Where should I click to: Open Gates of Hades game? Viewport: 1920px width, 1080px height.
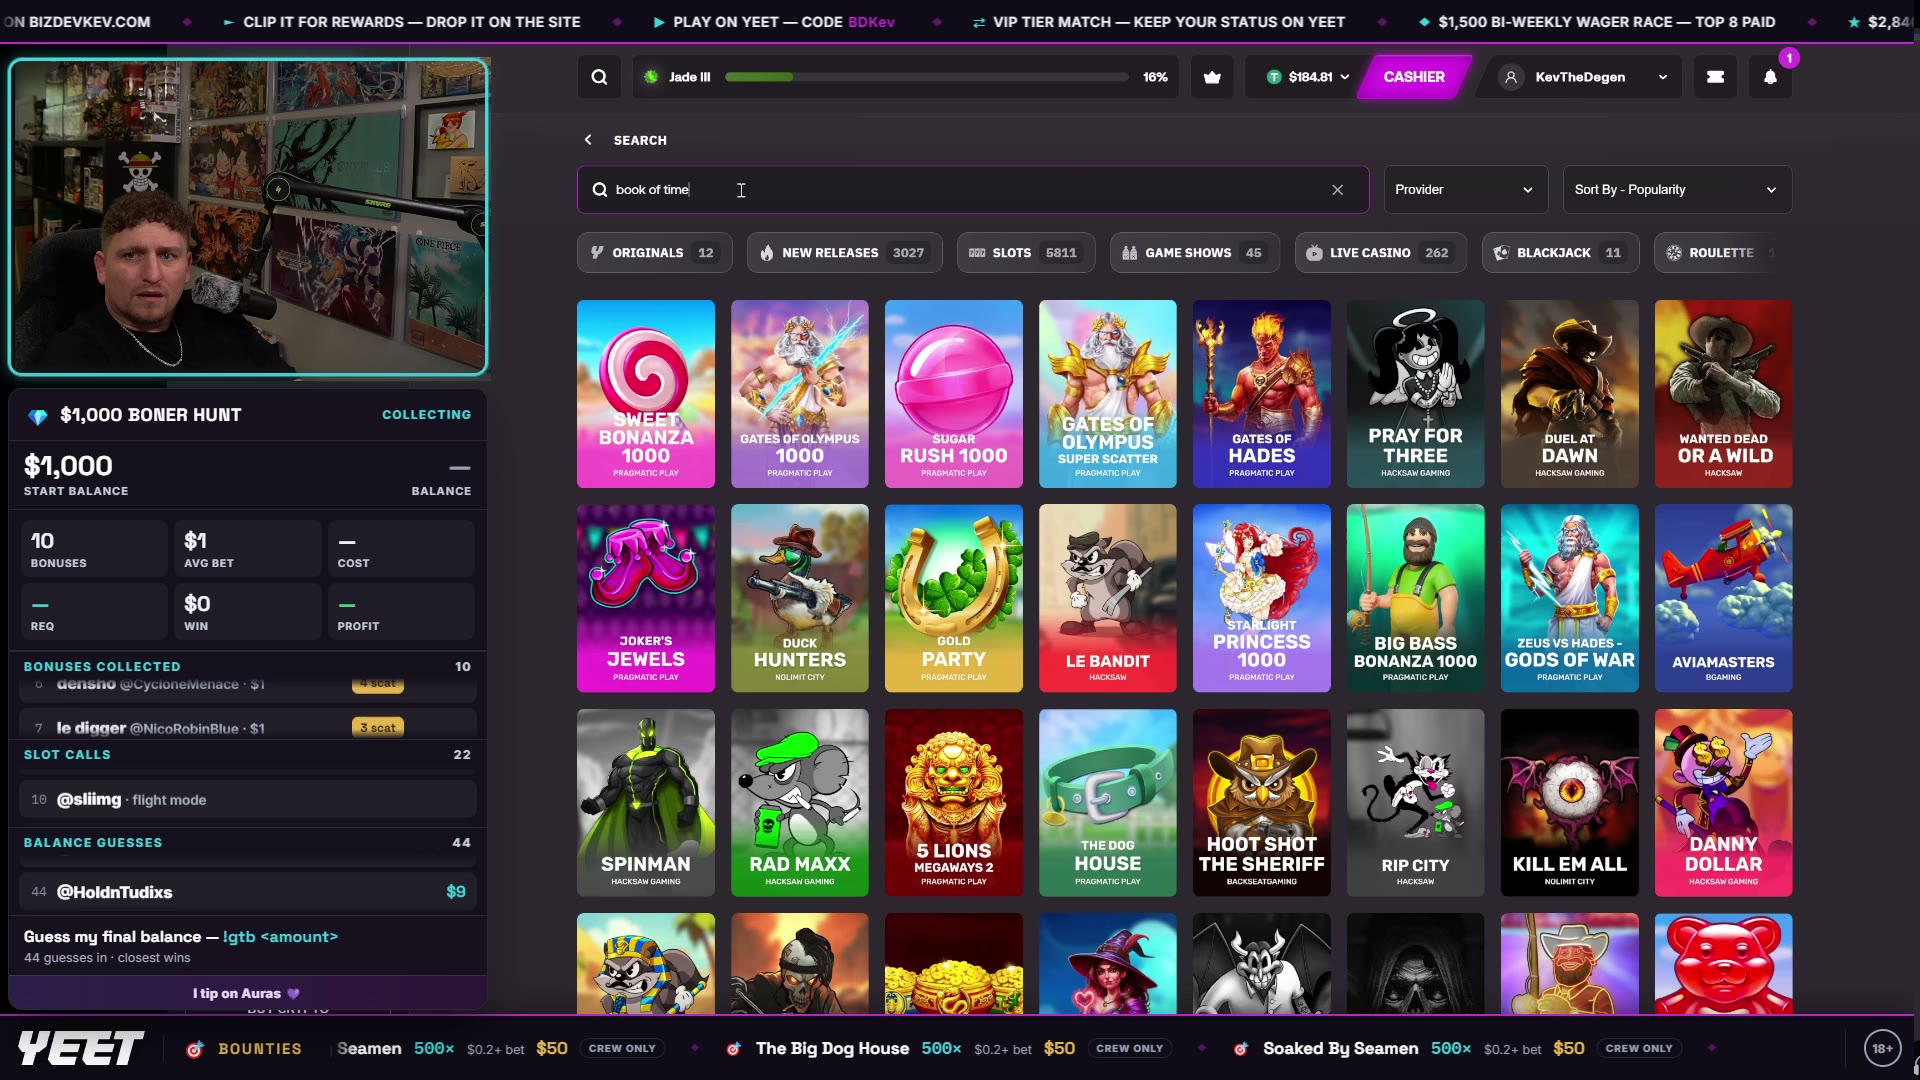pyautogui.click(x=1262, y=394)
